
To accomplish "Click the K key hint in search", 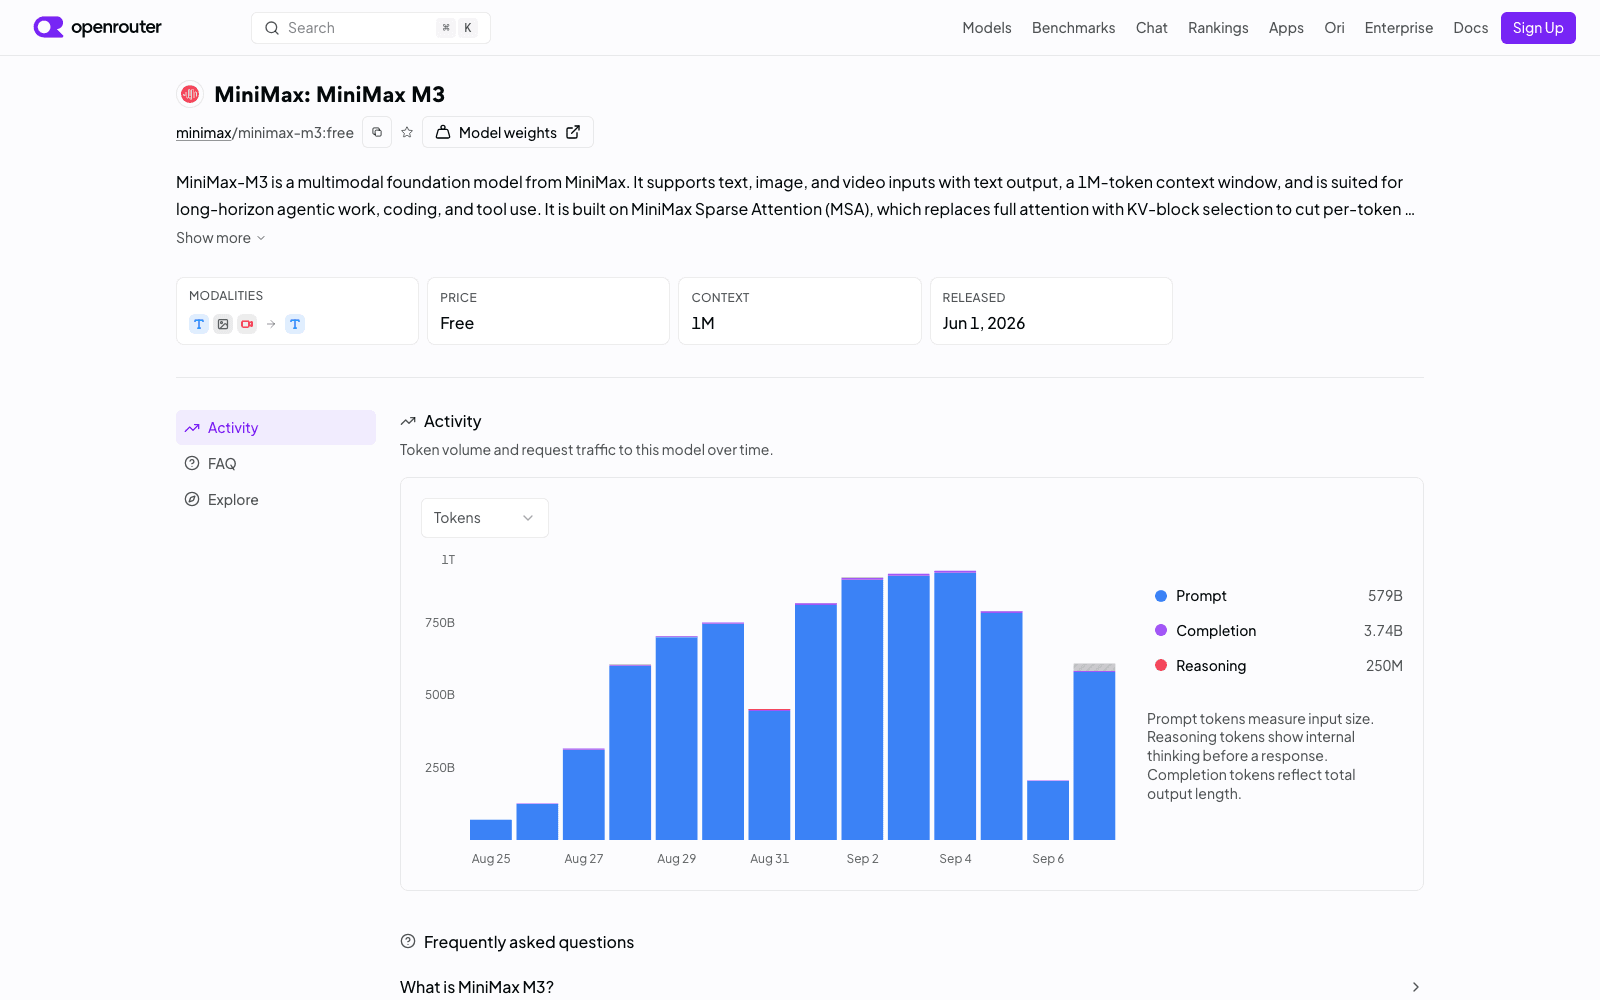I will tap(468, 28).
